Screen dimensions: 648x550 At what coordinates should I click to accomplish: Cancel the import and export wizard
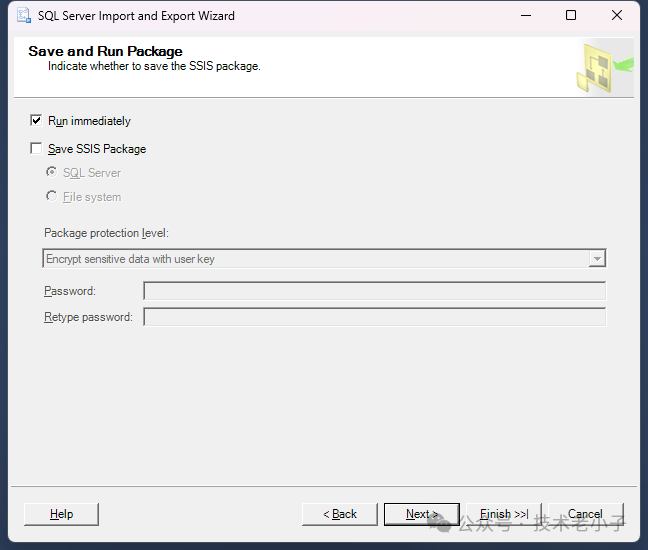point(586,514)
